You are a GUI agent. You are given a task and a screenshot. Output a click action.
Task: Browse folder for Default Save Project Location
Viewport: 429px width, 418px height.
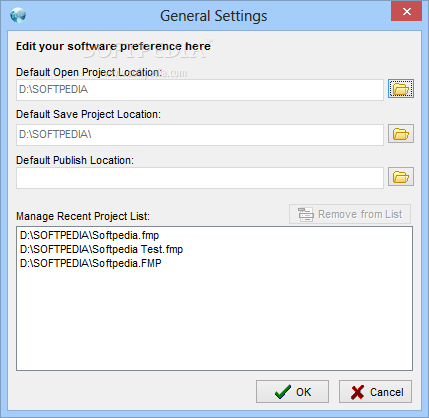401,134
